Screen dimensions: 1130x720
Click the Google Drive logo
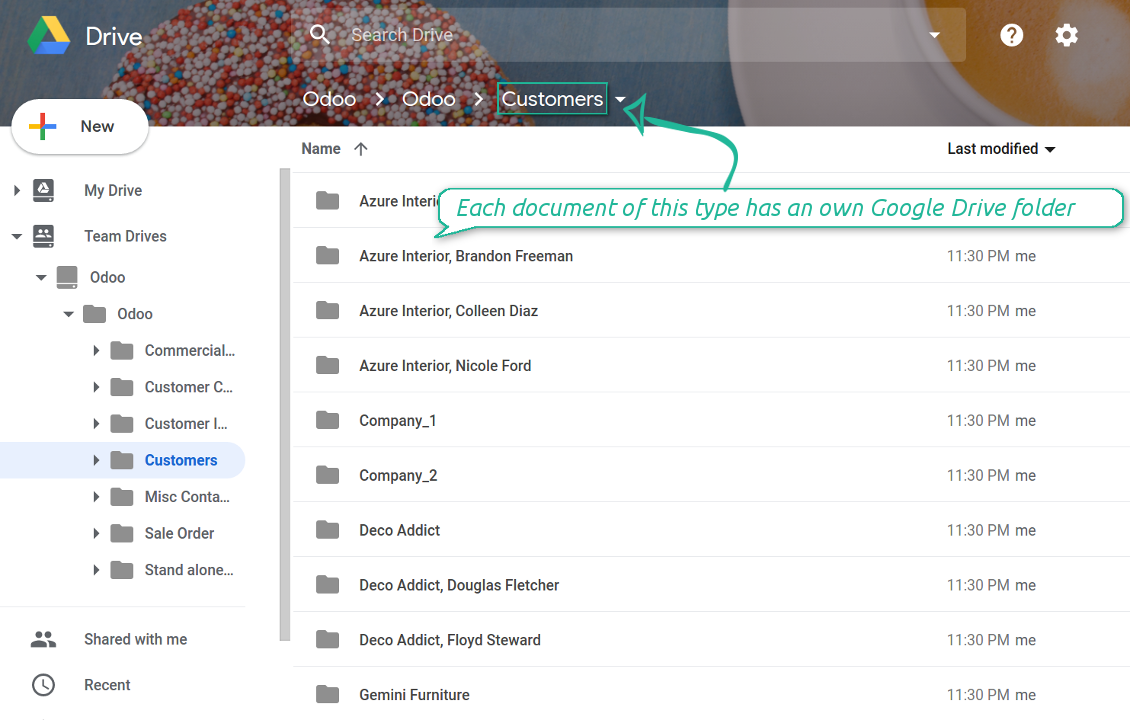pos(48,35)
